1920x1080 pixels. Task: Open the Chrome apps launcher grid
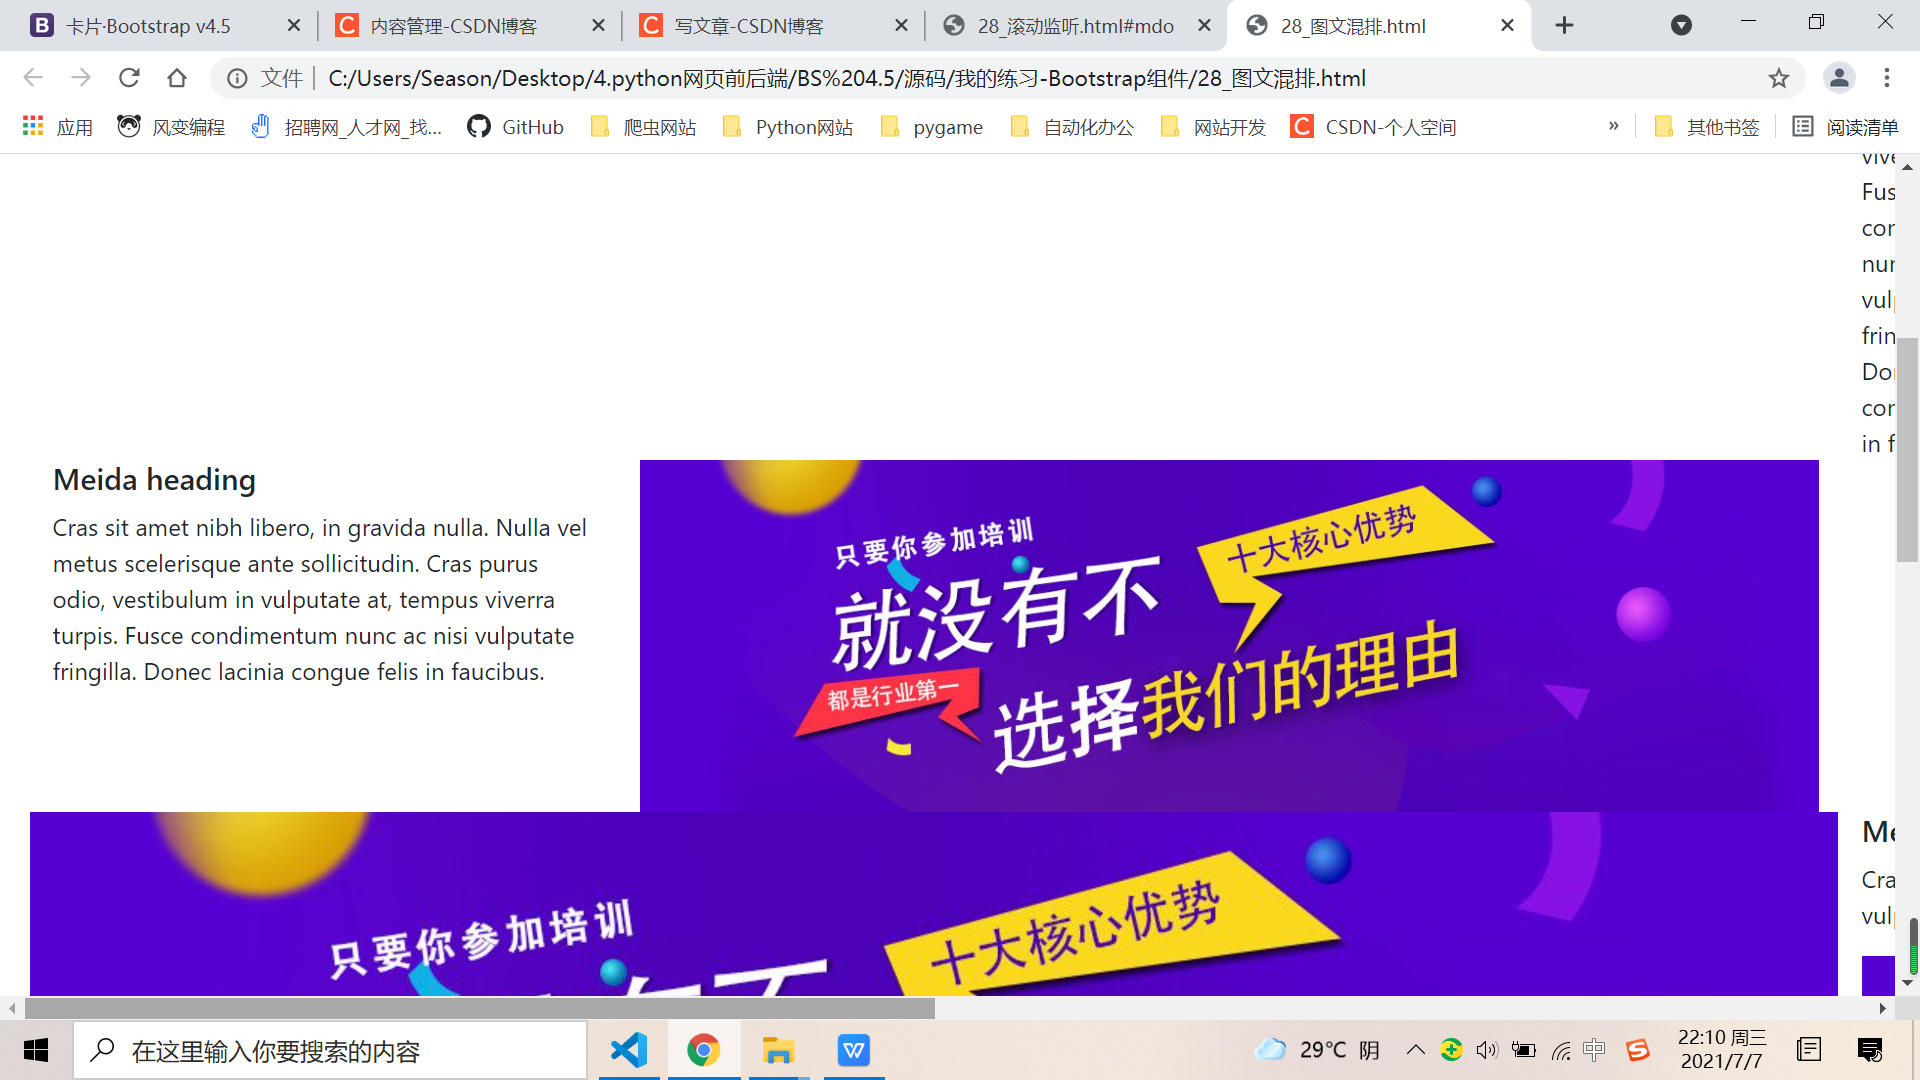coord(32,126)
